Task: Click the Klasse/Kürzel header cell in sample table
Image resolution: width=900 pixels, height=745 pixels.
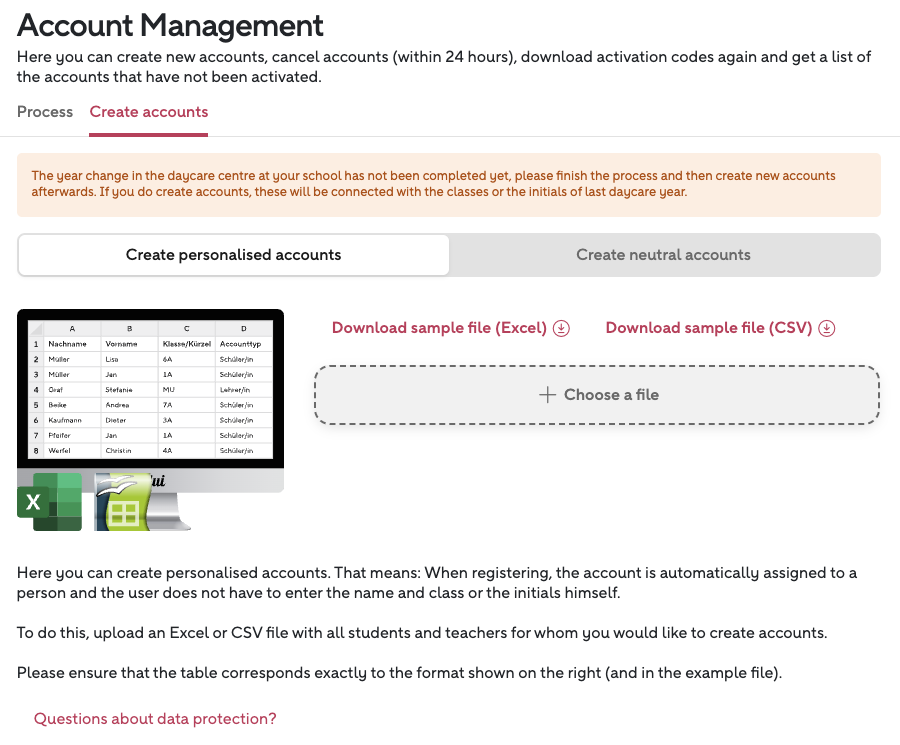Action: 186,343
